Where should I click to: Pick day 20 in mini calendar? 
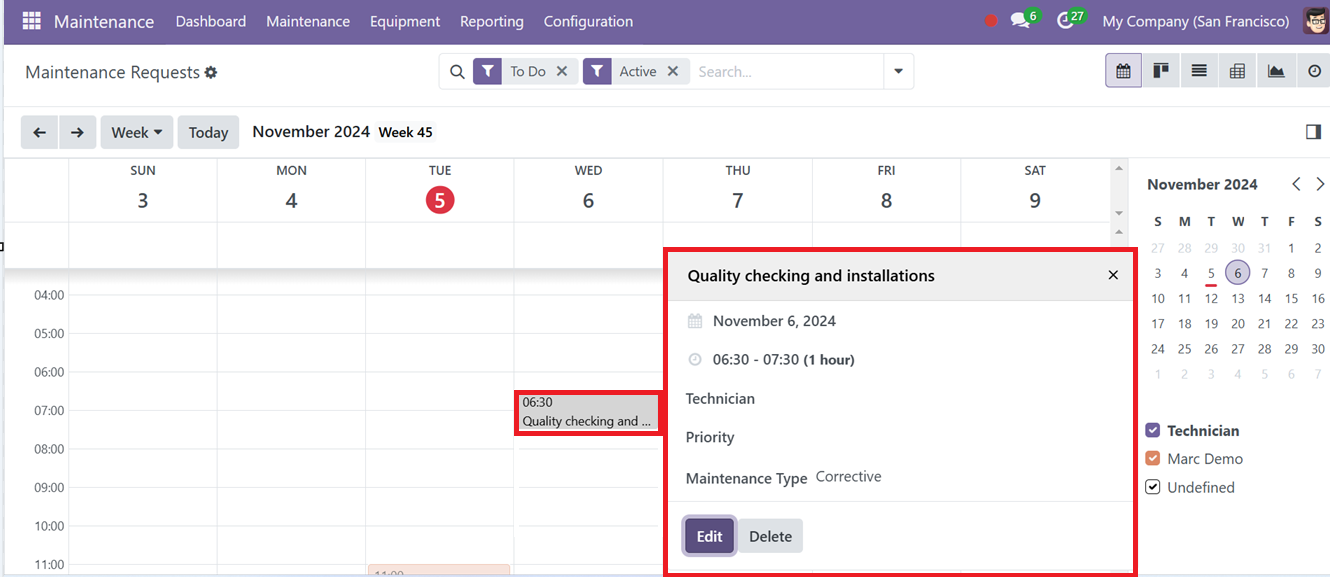[x=1238, y=323]
